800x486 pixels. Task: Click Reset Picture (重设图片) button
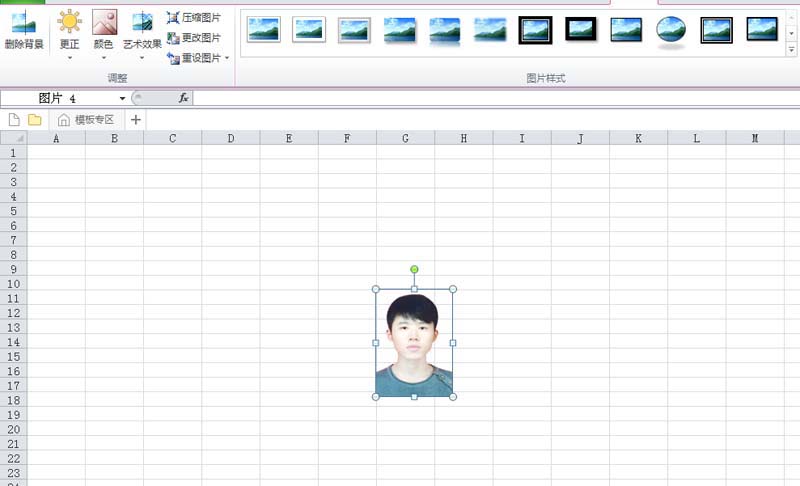[x=194, y=58]
